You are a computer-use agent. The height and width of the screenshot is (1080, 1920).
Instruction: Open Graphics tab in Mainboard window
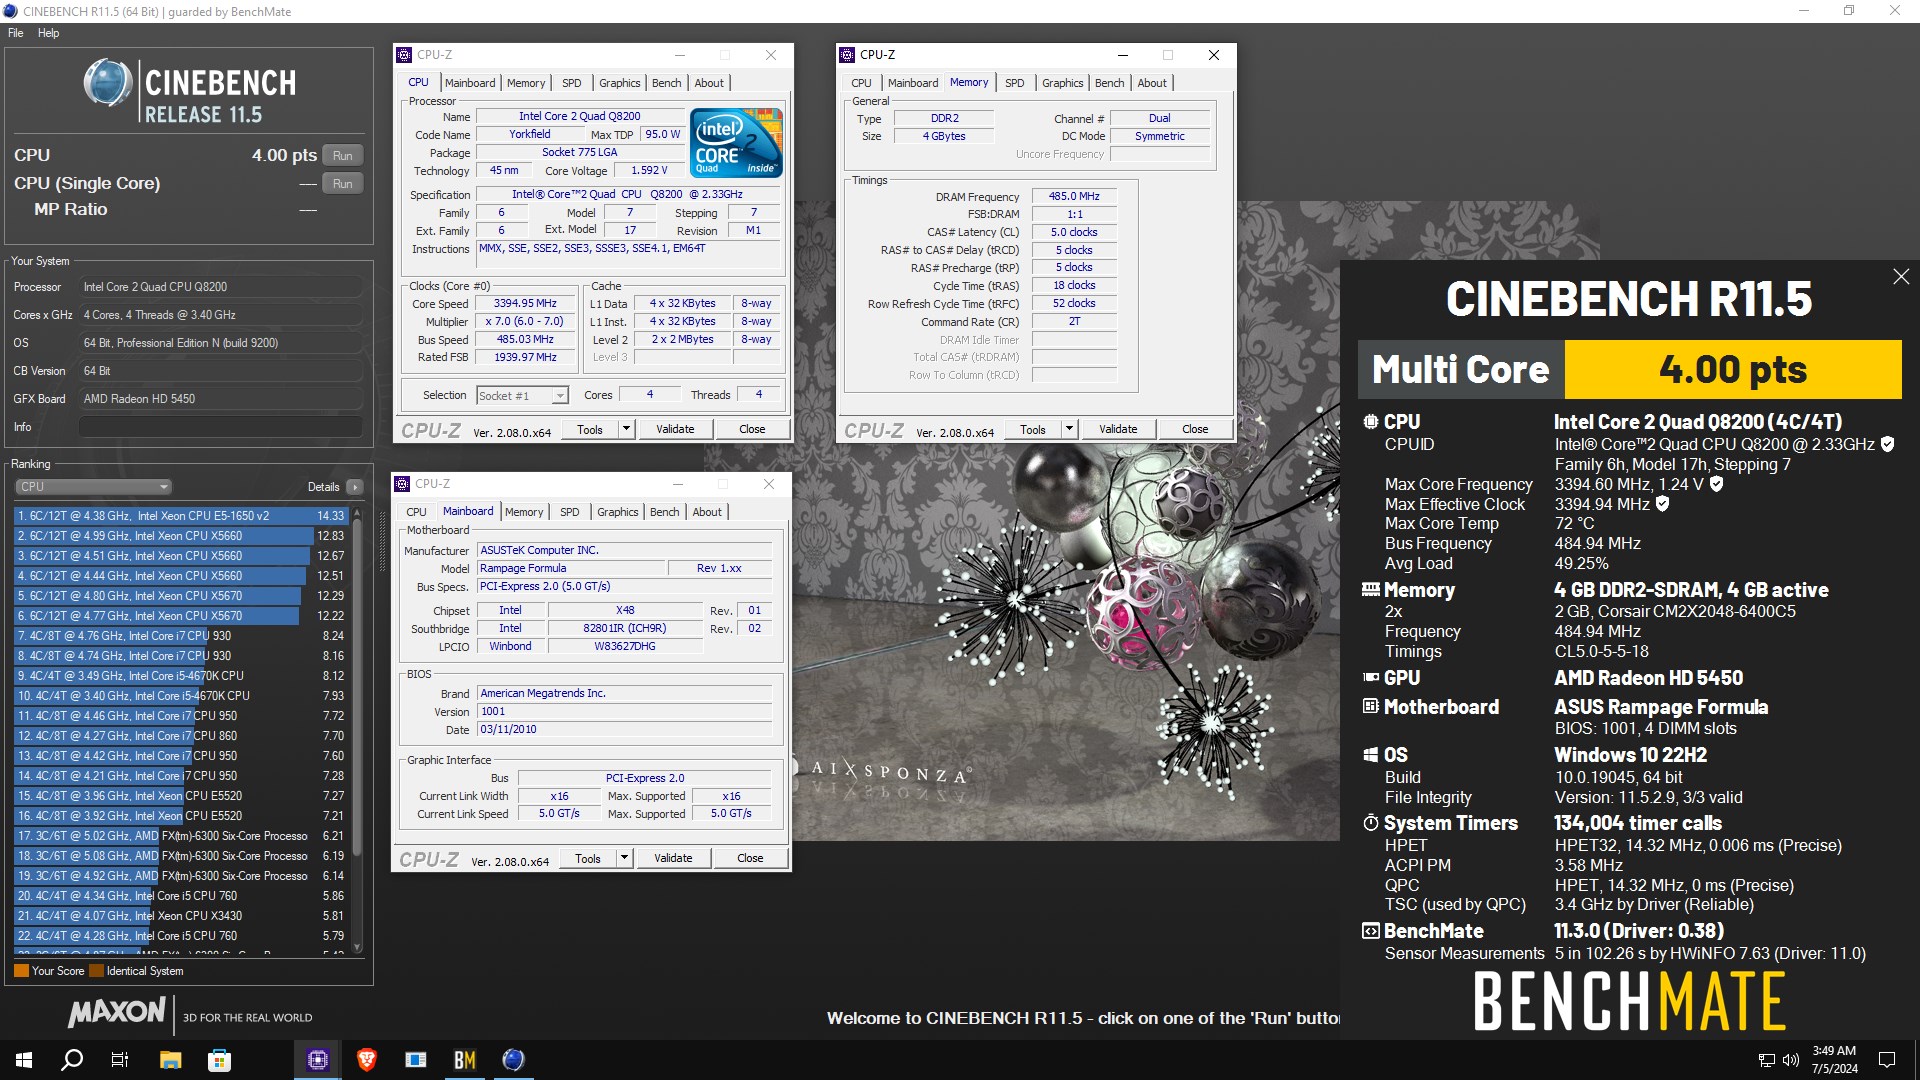tap(617, 512)
